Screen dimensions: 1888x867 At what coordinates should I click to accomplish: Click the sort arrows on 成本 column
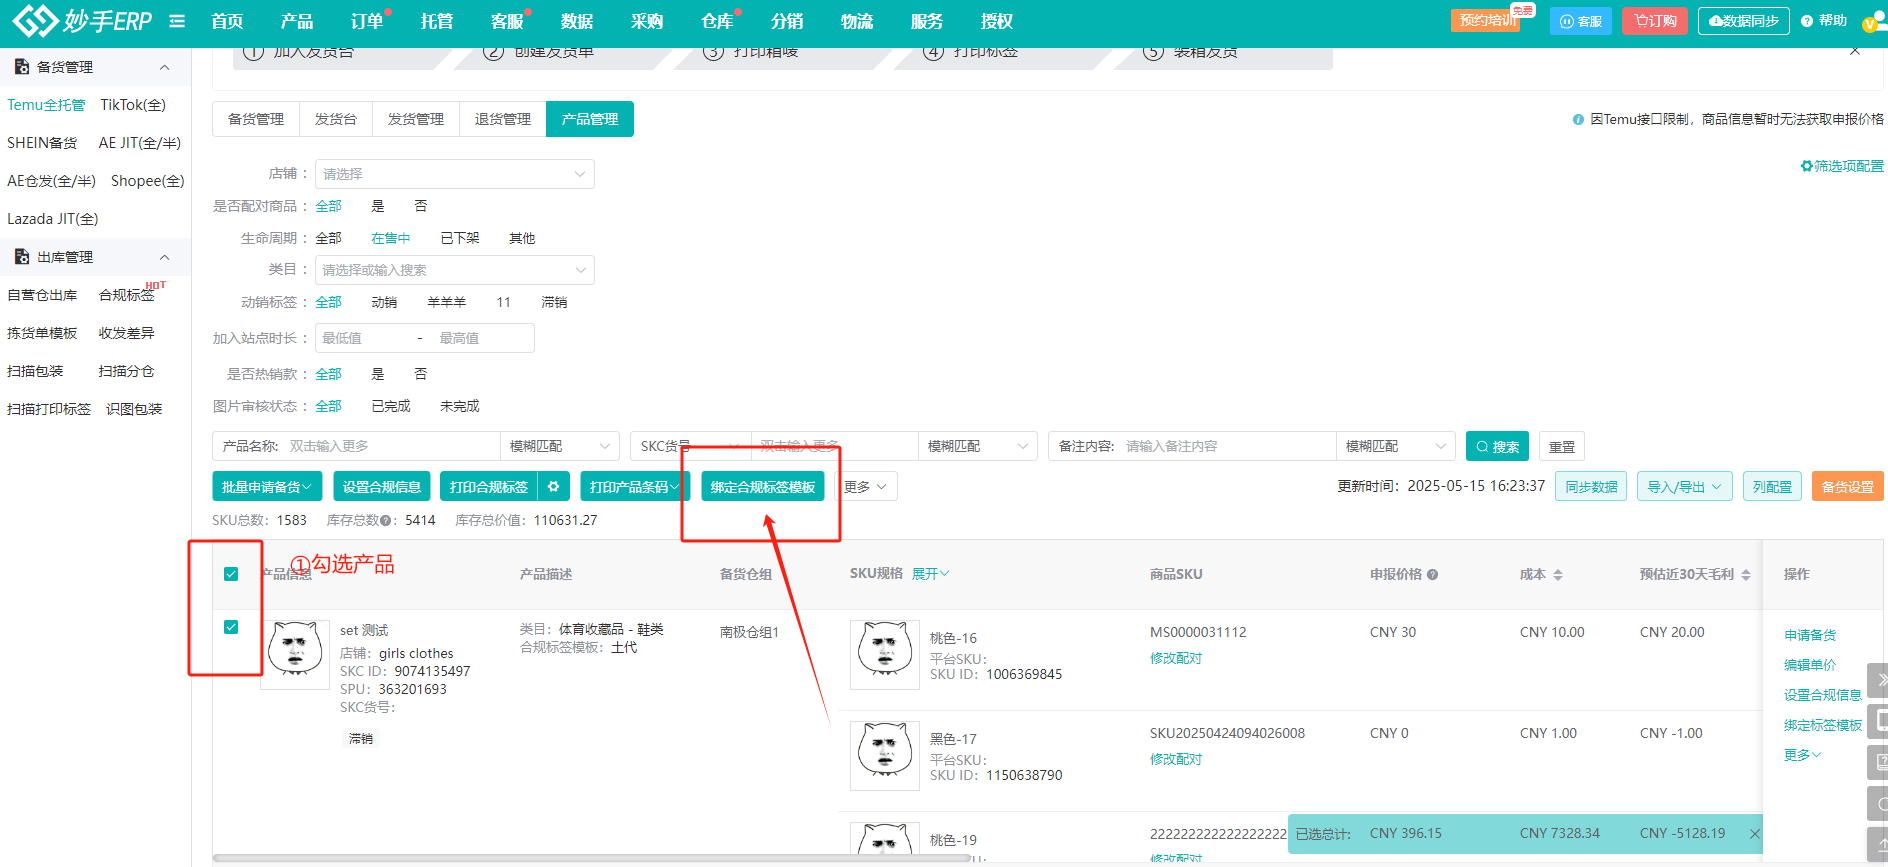click(1558, 575)
